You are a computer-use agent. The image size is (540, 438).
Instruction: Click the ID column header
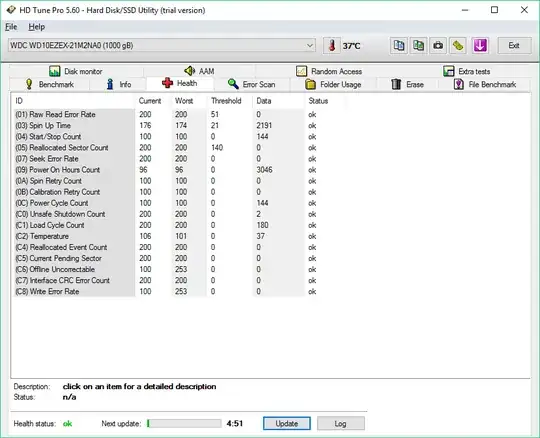73,101
